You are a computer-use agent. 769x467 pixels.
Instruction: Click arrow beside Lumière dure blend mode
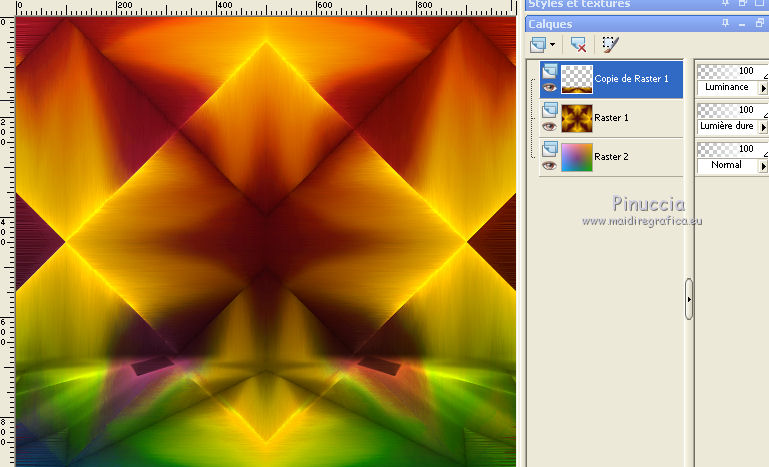tap(763, 127)
